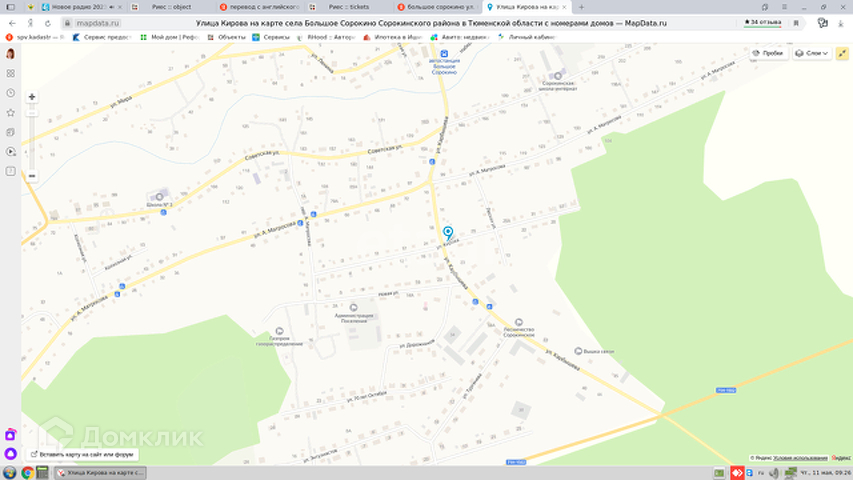This screenshot has width=853, height=480.
Task: Open profile avatar in sidebar
Action: coord(10,54)
